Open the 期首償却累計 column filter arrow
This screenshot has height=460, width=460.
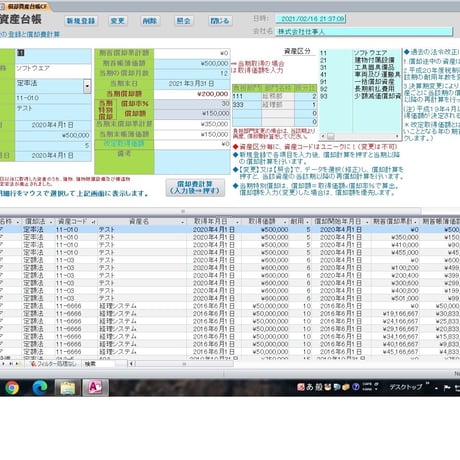click(x=416, y=222)
